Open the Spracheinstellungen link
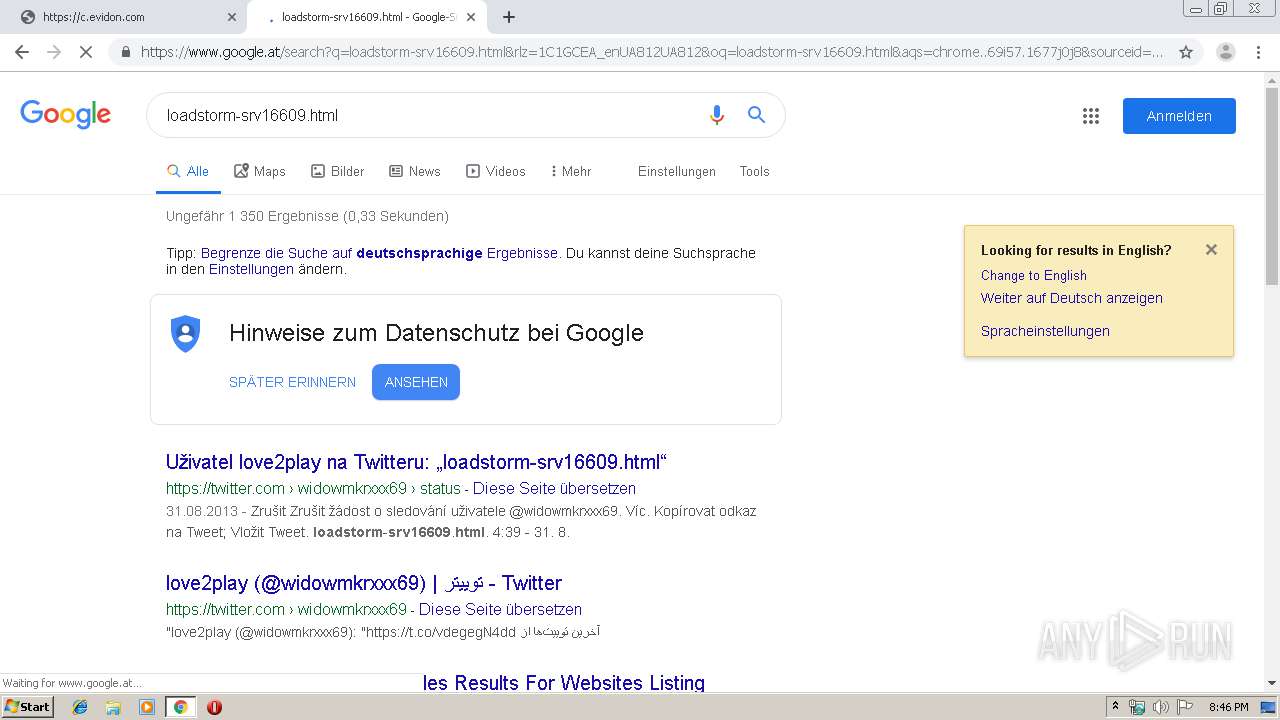 [x=1045, y=331]
